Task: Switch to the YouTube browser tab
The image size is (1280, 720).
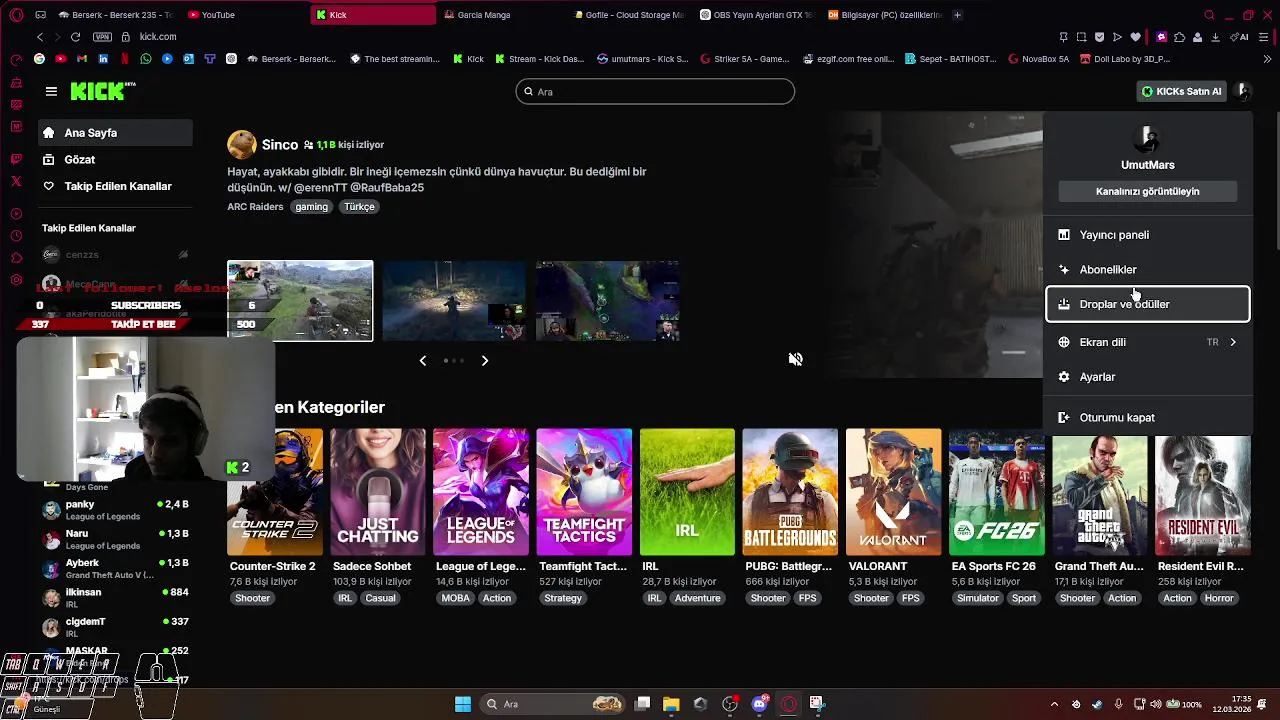Action: click(x=245, y=15)
